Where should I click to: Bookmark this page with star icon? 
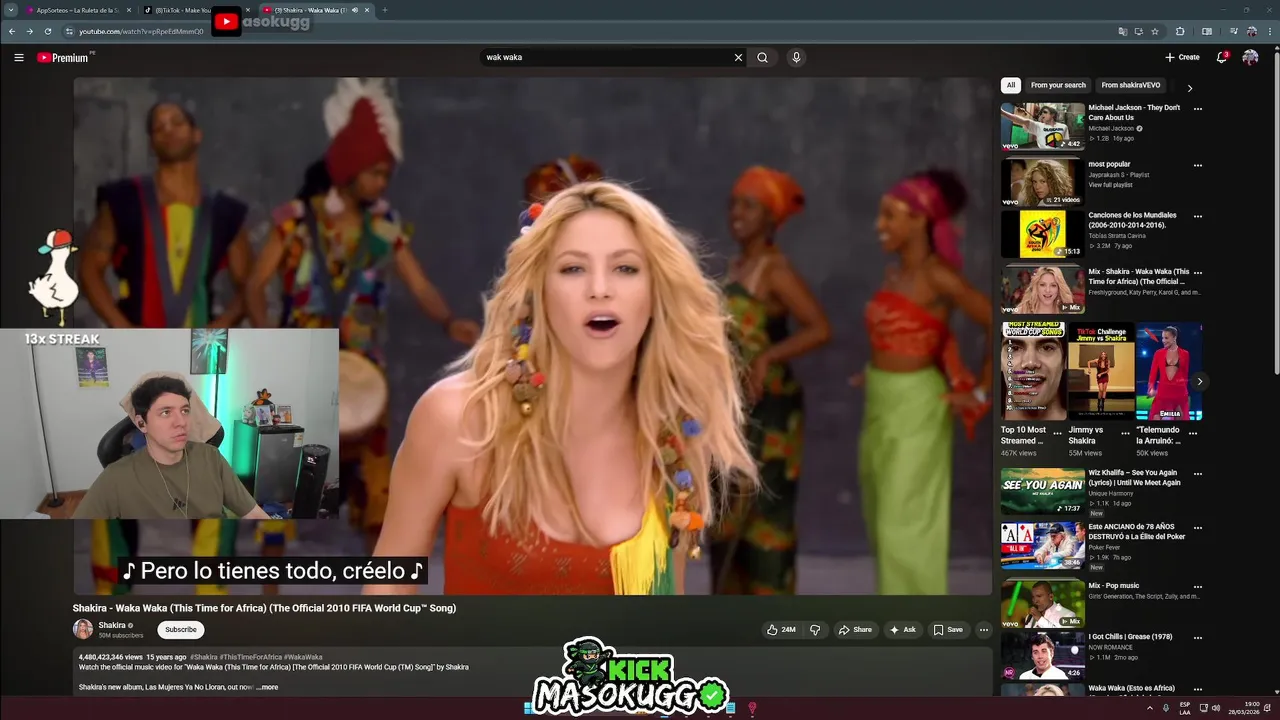coord(1155,31)
